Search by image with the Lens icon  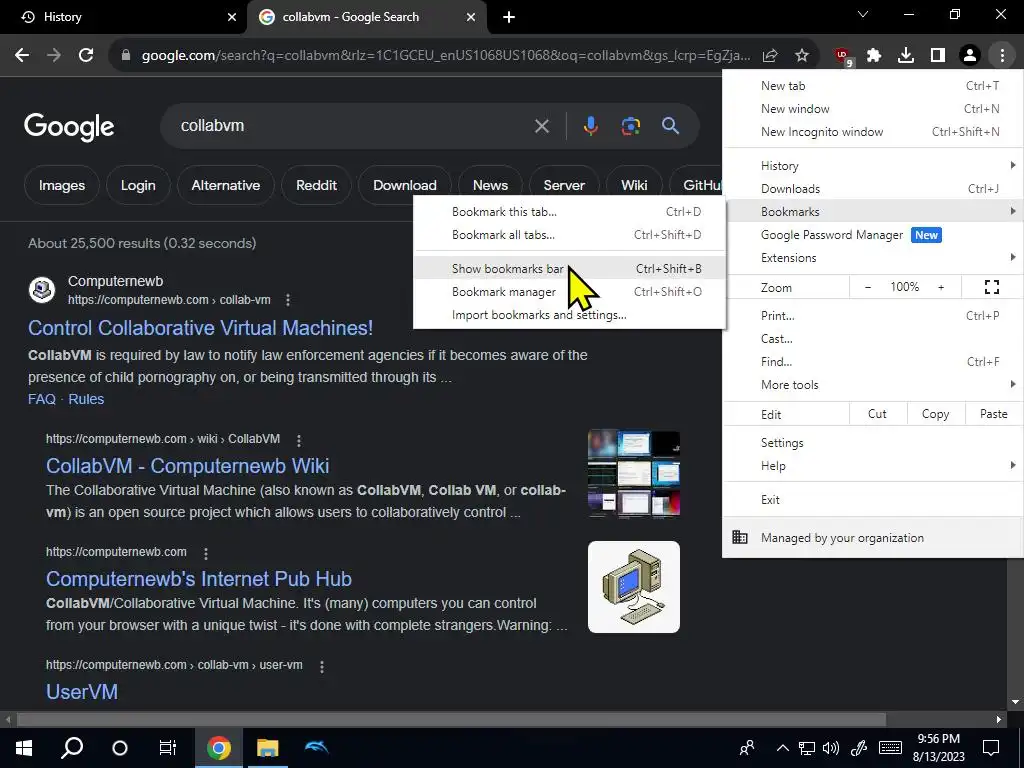[630, 125]
